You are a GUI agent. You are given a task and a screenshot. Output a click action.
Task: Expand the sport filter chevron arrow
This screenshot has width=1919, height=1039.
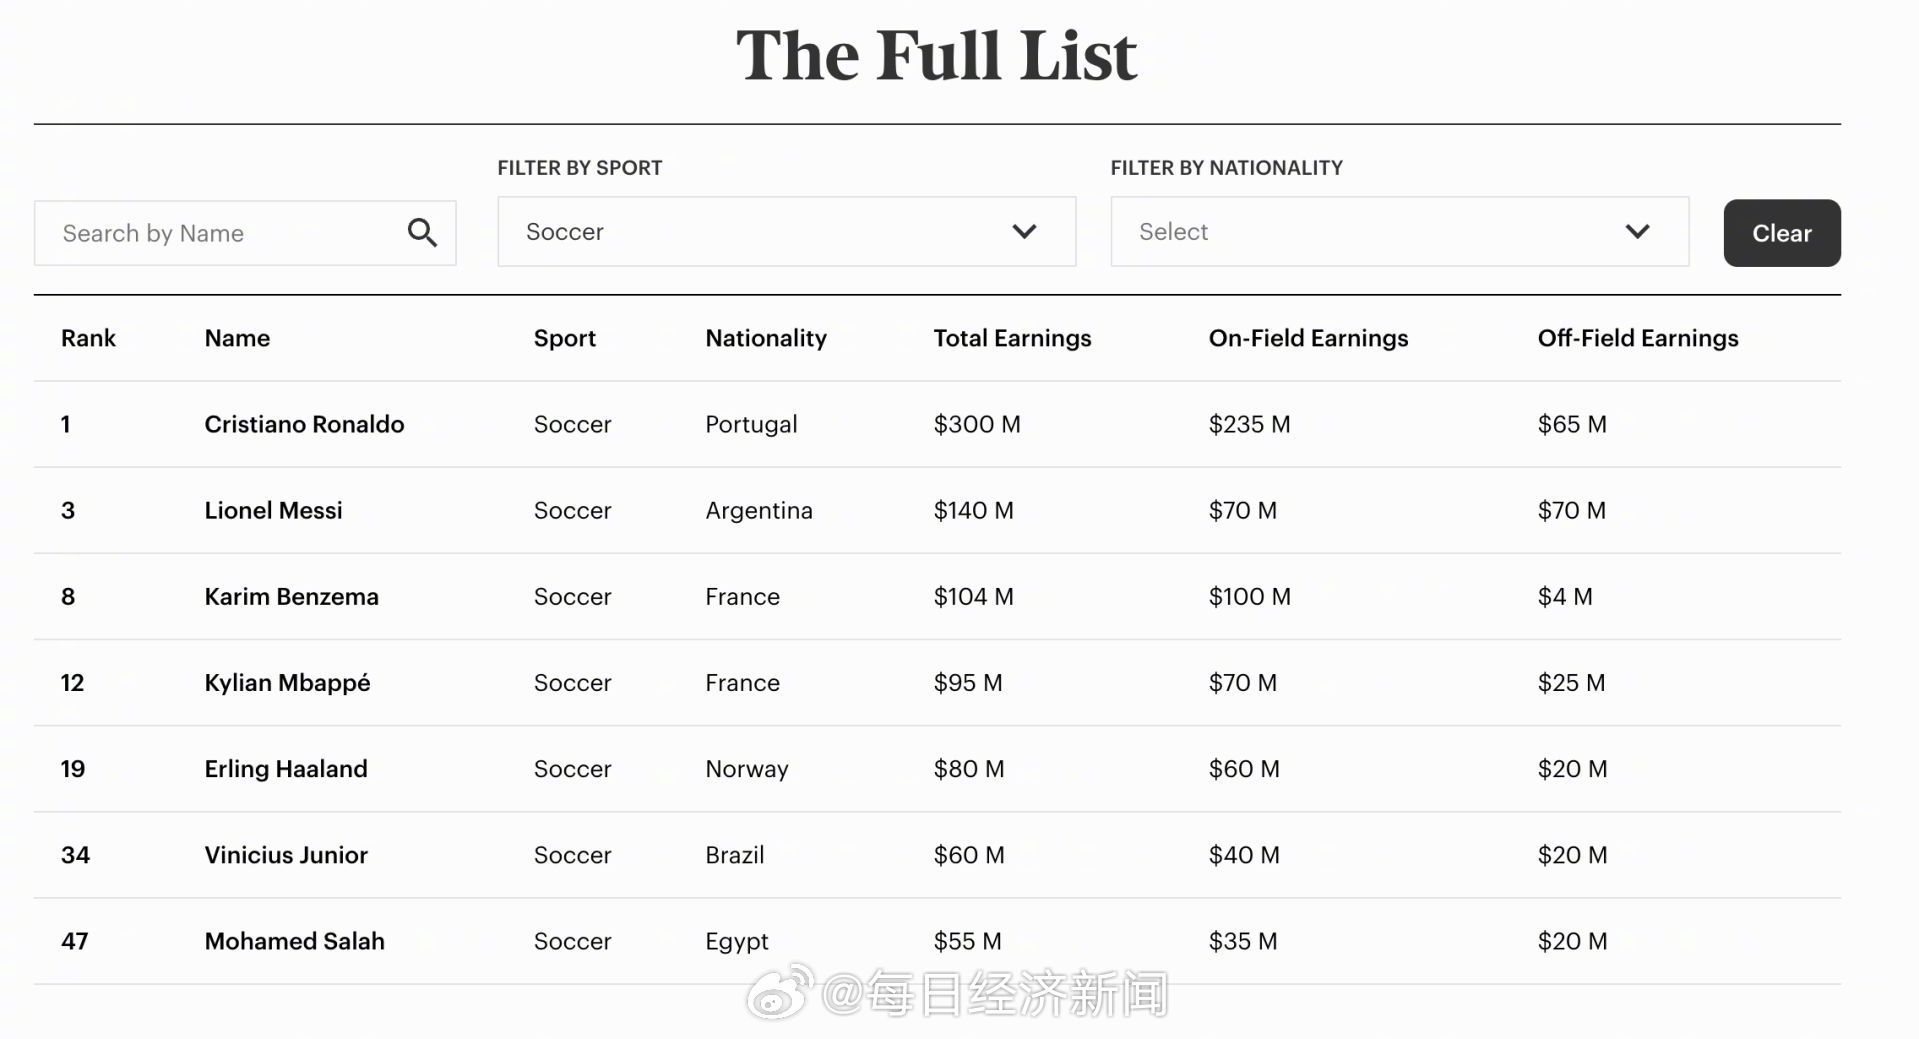(1024, 231)
